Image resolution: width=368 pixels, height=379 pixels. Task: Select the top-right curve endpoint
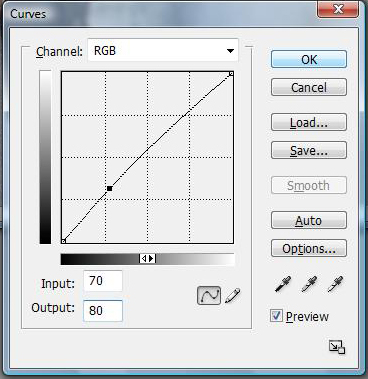tap(231, 74)
